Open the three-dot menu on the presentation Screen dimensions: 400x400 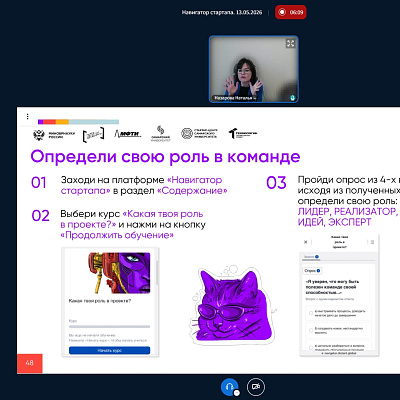27,116
